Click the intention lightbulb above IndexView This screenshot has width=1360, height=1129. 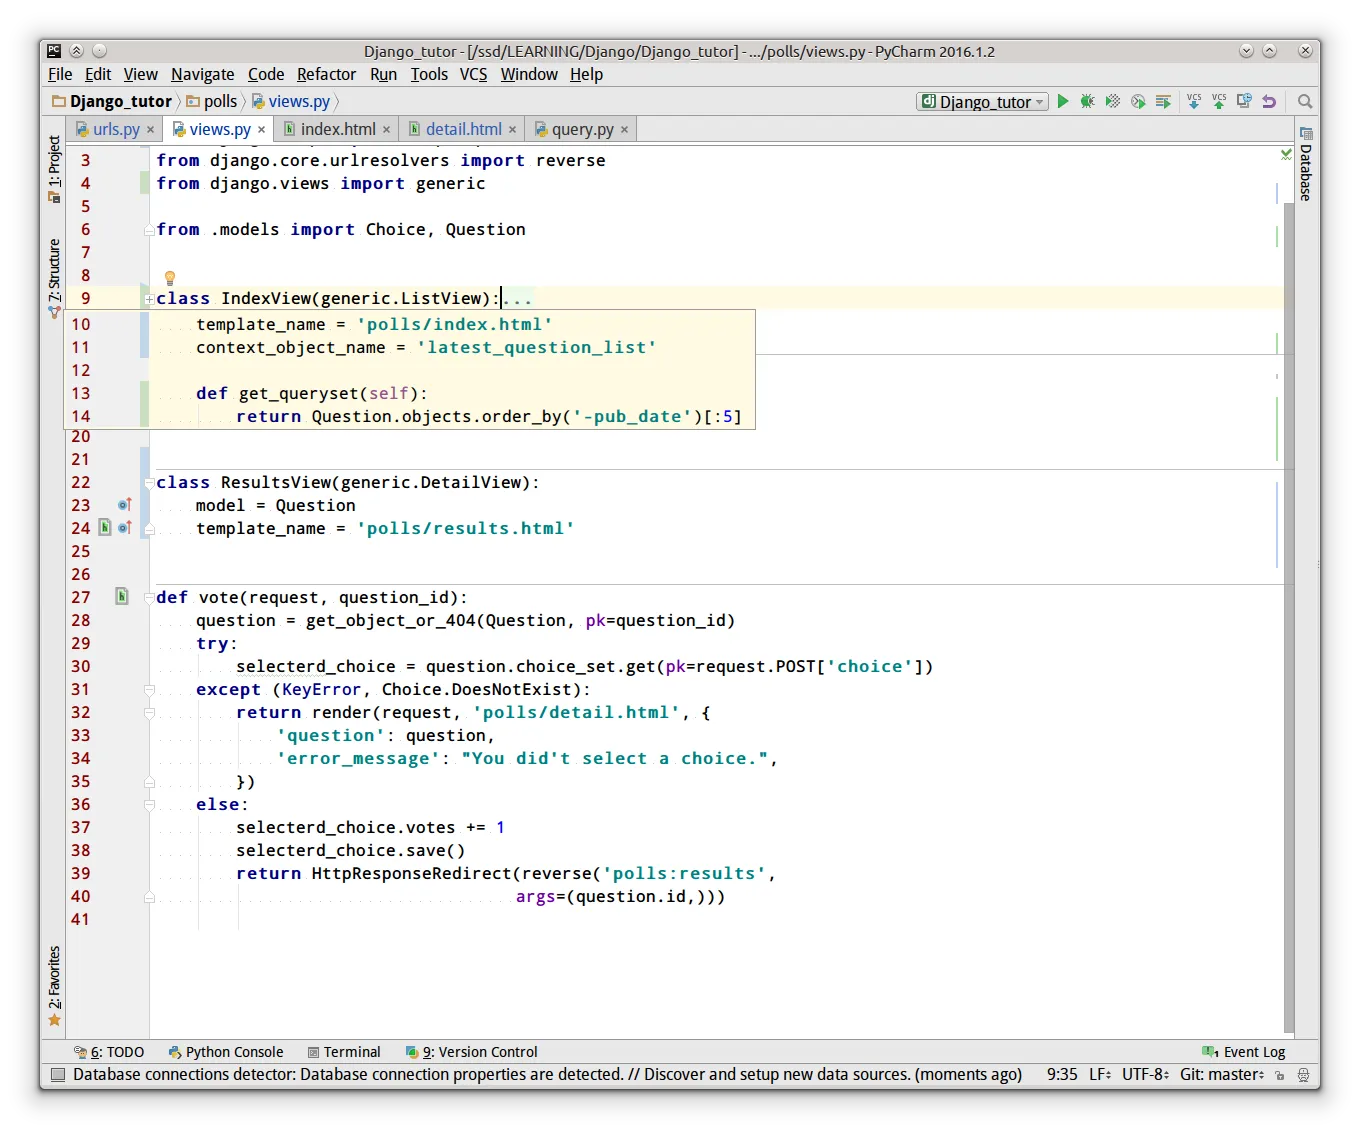click(x=170, y=278)
